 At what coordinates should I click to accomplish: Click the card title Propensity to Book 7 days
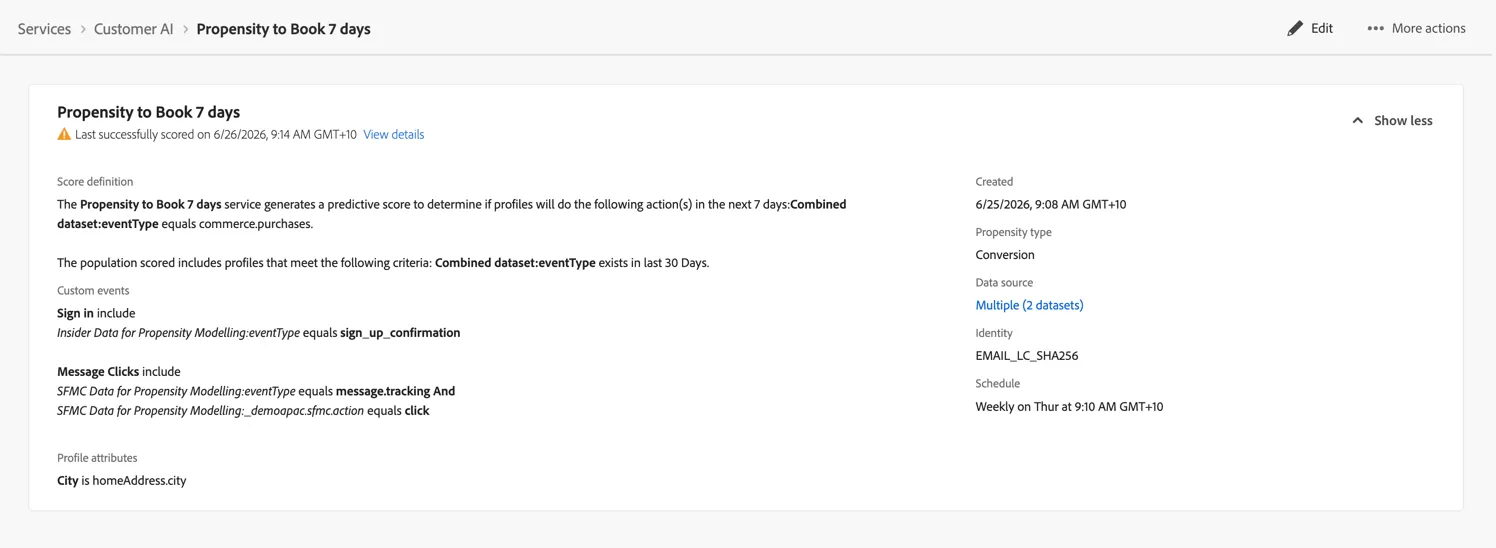tap(148, 112)
